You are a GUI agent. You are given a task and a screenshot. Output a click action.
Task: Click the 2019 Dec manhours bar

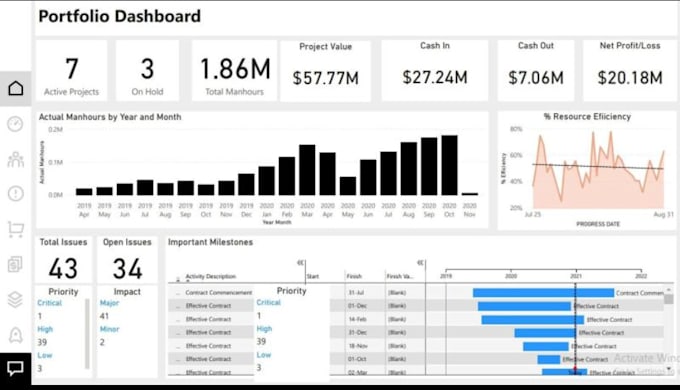[246, 184]
